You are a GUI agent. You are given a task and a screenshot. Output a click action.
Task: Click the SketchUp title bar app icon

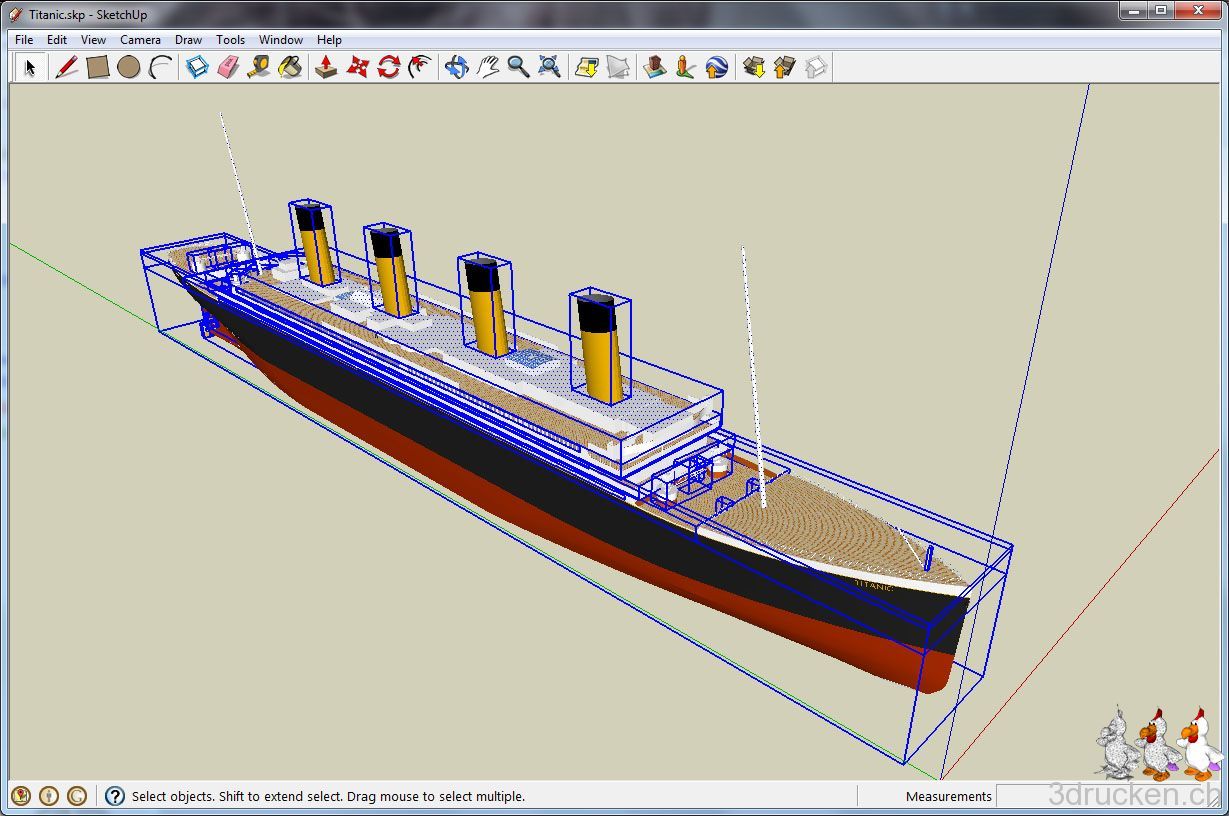point(16,14)
